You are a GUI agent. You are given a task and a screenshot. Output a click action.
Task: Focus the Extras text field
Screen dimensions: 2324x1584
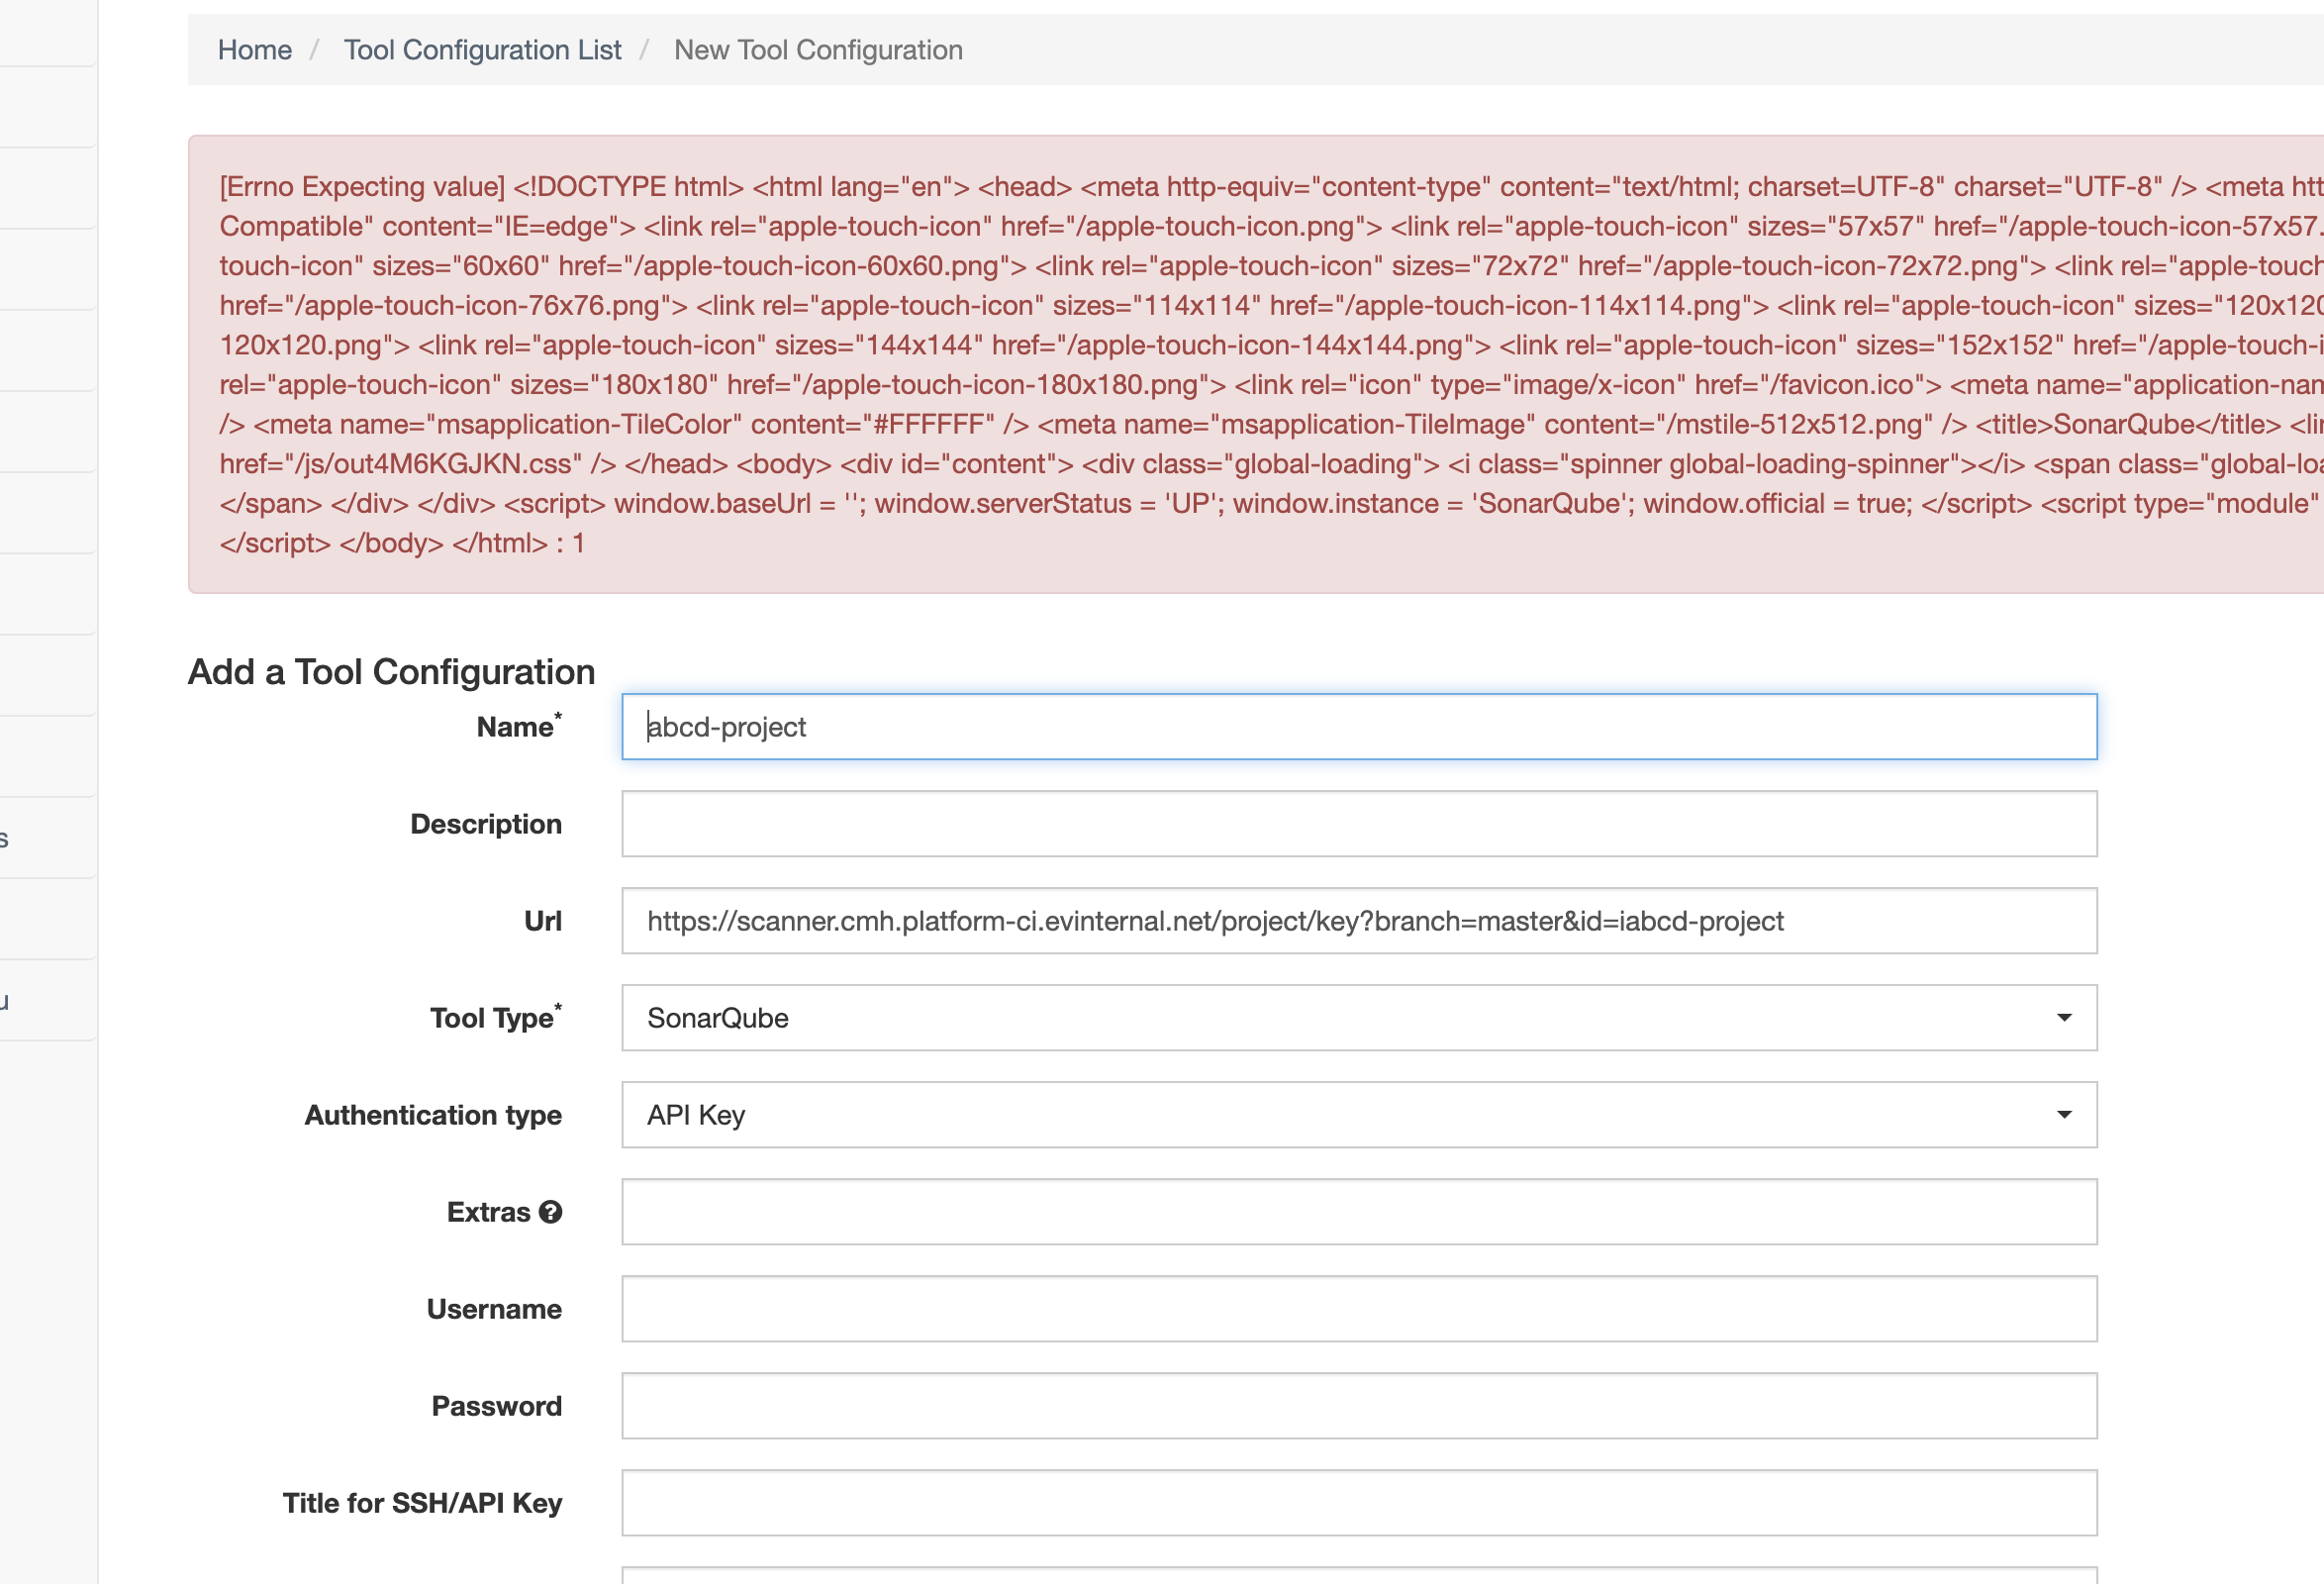pyautogui.click(x=1359, y=1212)
